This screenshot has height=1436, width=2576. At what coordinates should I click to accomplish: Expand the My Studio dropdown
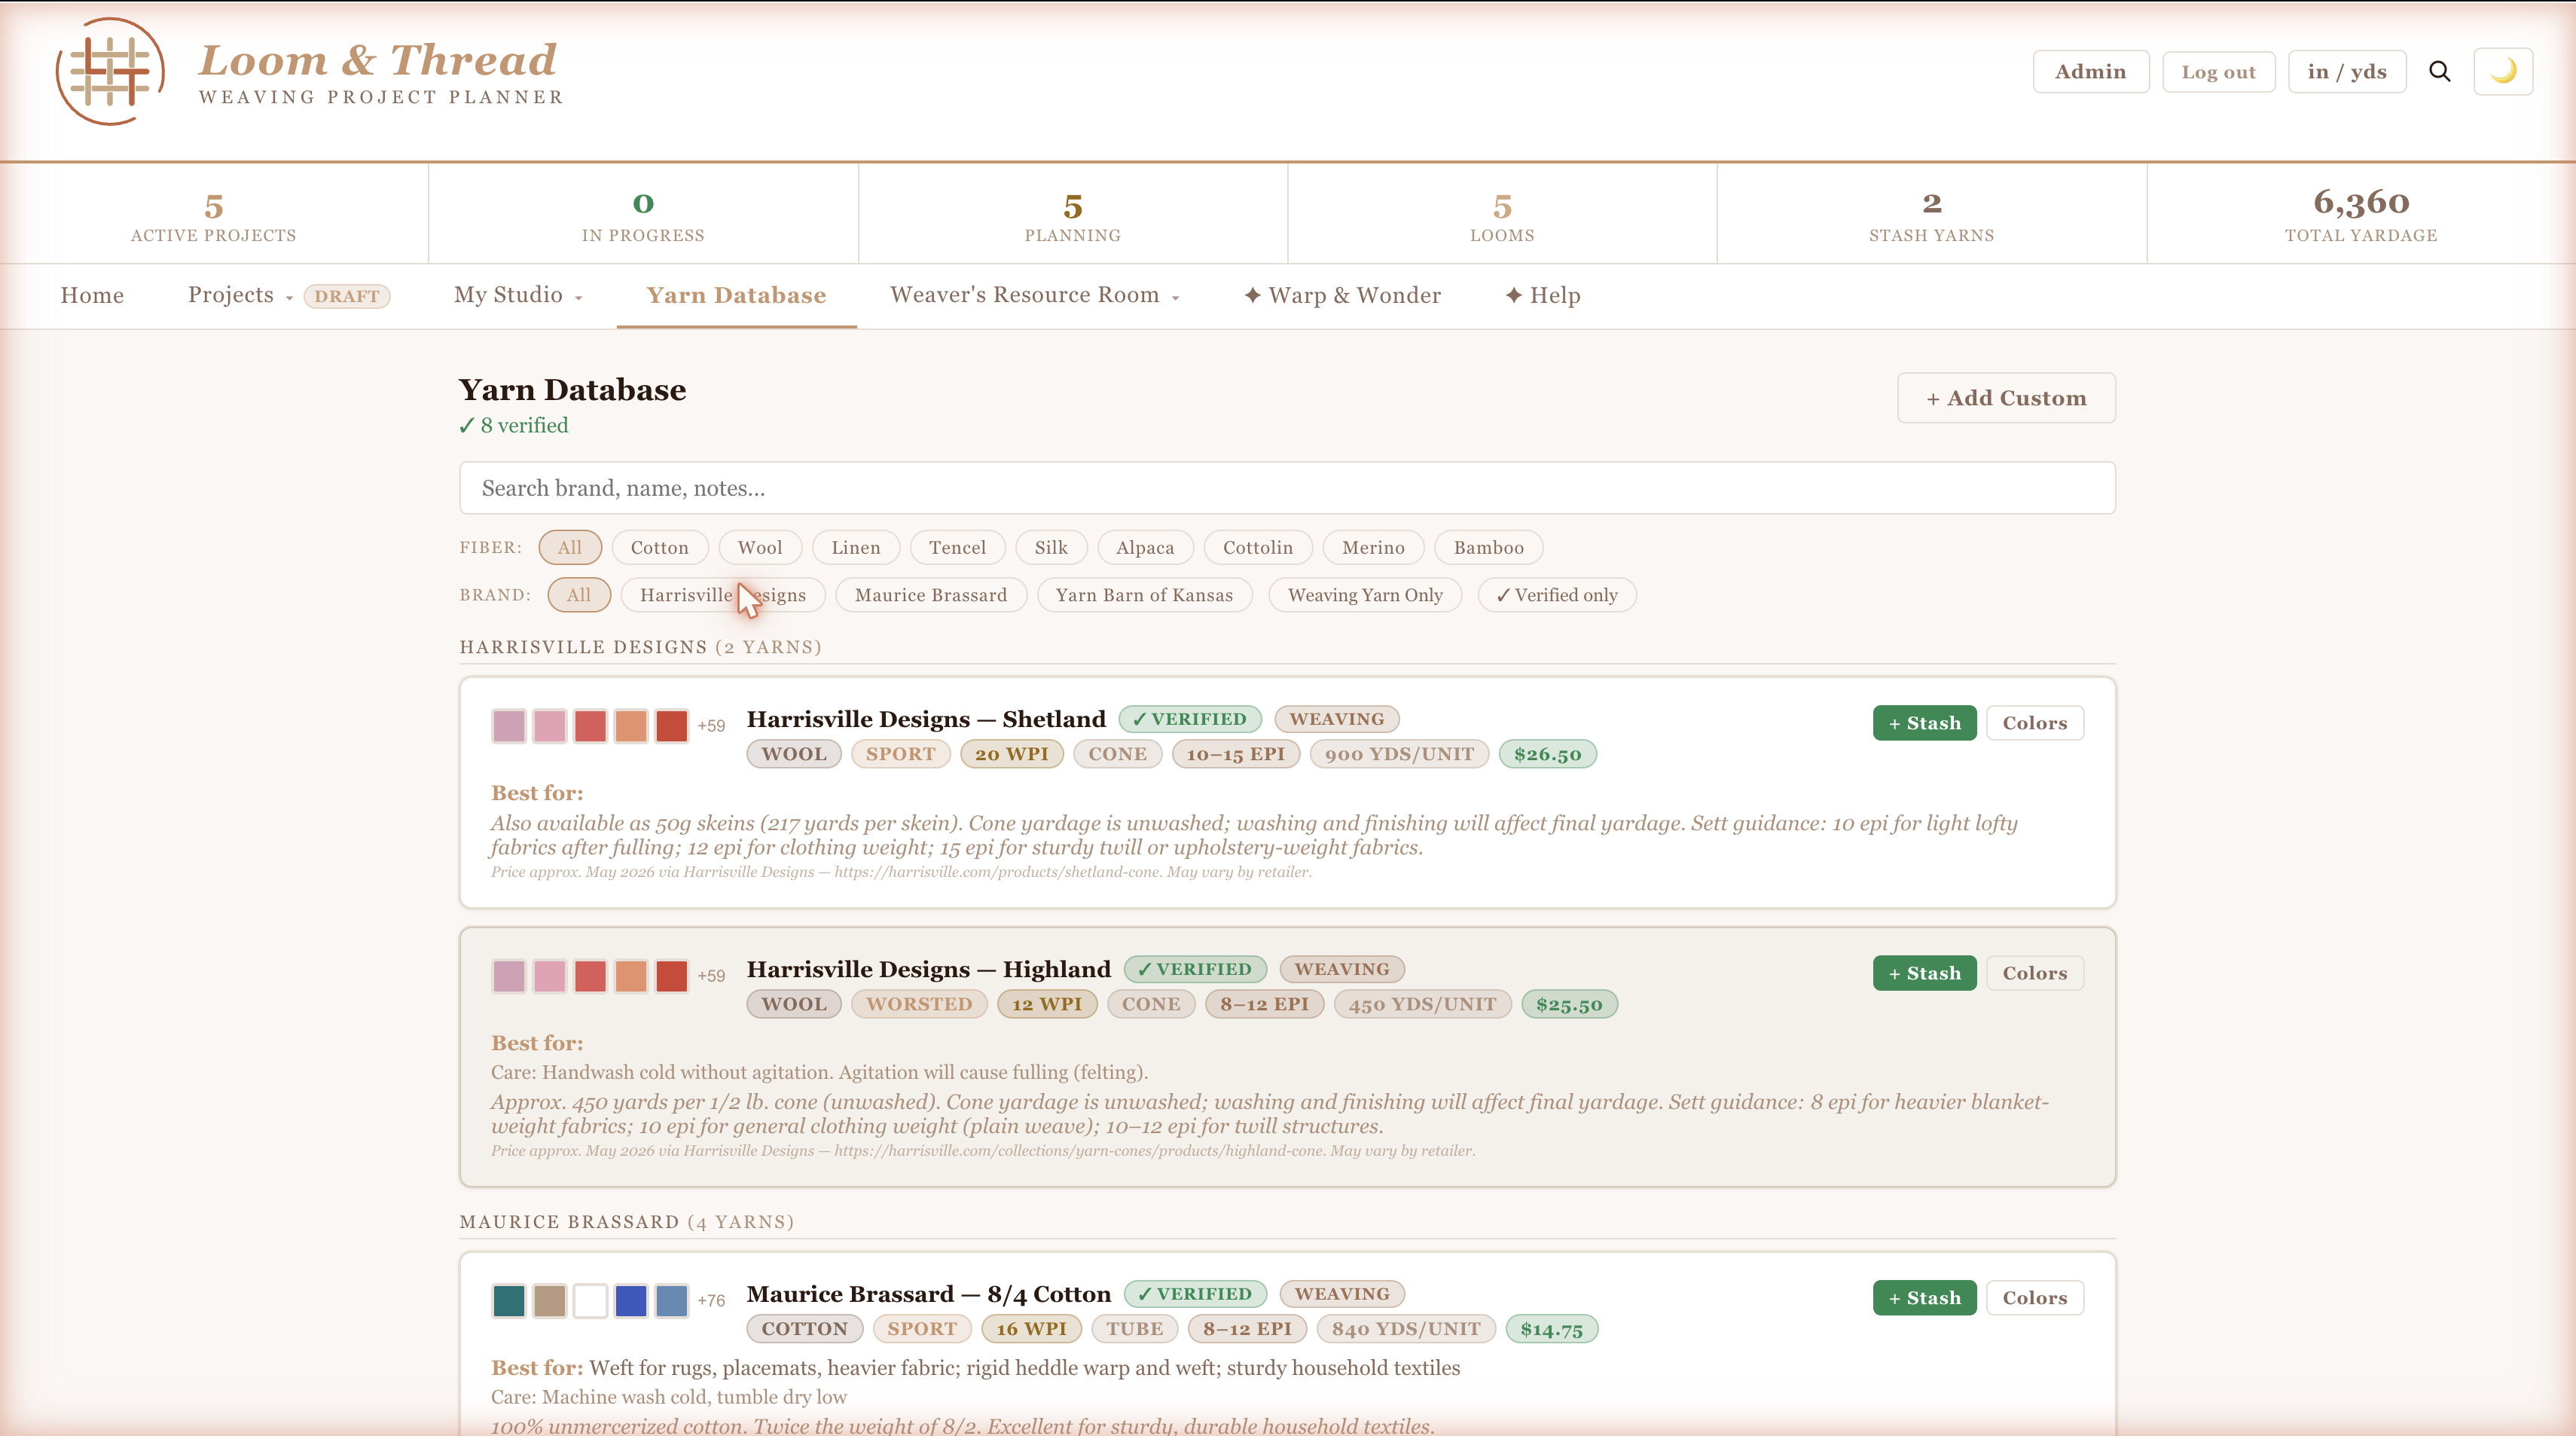(518, 295)
